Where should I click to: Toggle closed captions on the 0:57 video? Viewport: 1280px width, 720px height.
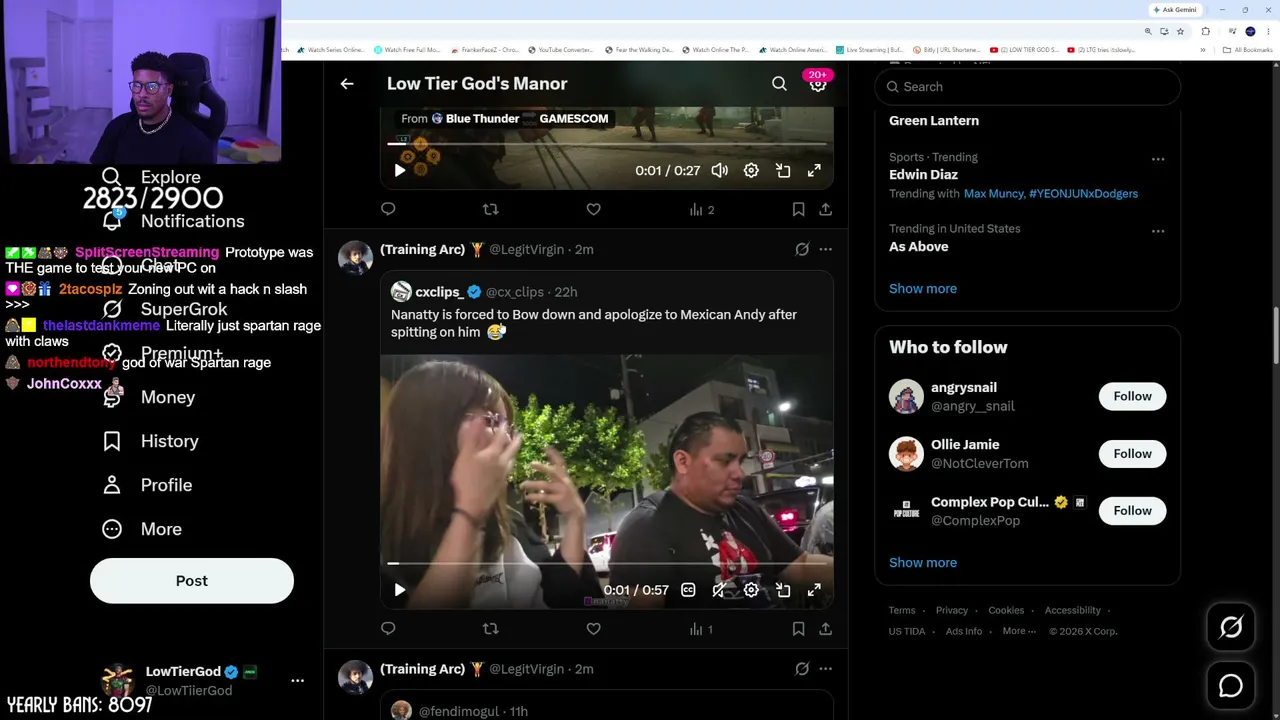click(x=688, y=590)
